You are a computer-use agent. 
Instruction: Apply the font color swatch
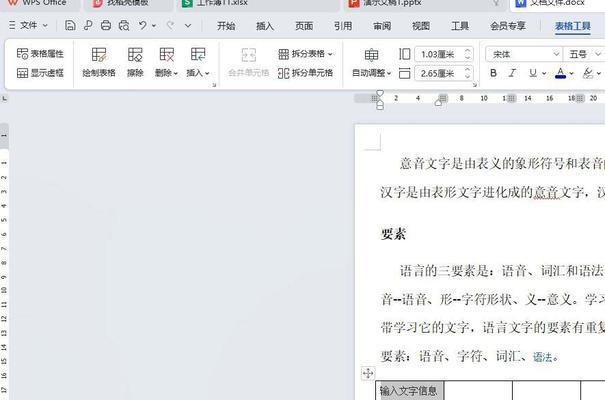pos(560,73)
